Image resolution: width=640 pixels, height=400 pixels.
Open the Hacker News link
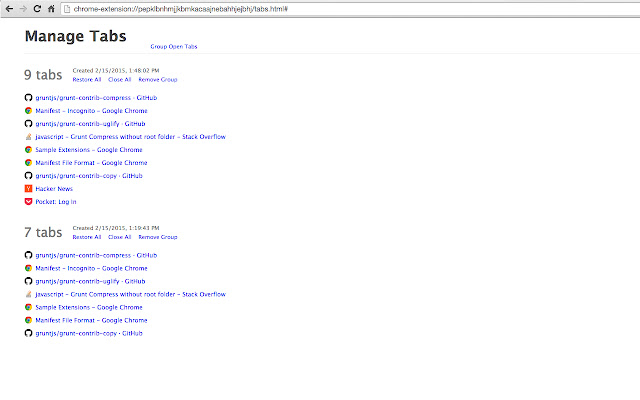54,189
